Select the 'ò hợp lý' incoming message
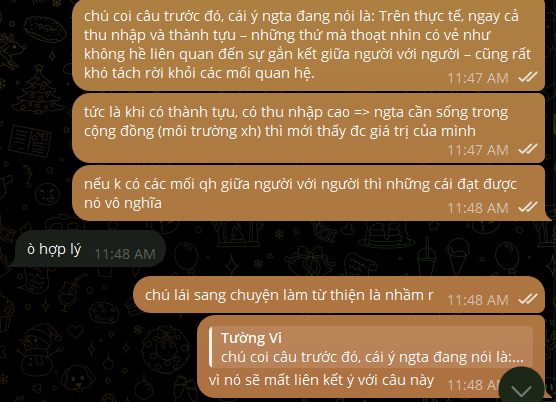This screenshot has height=402, width=556. coord(89,249)
